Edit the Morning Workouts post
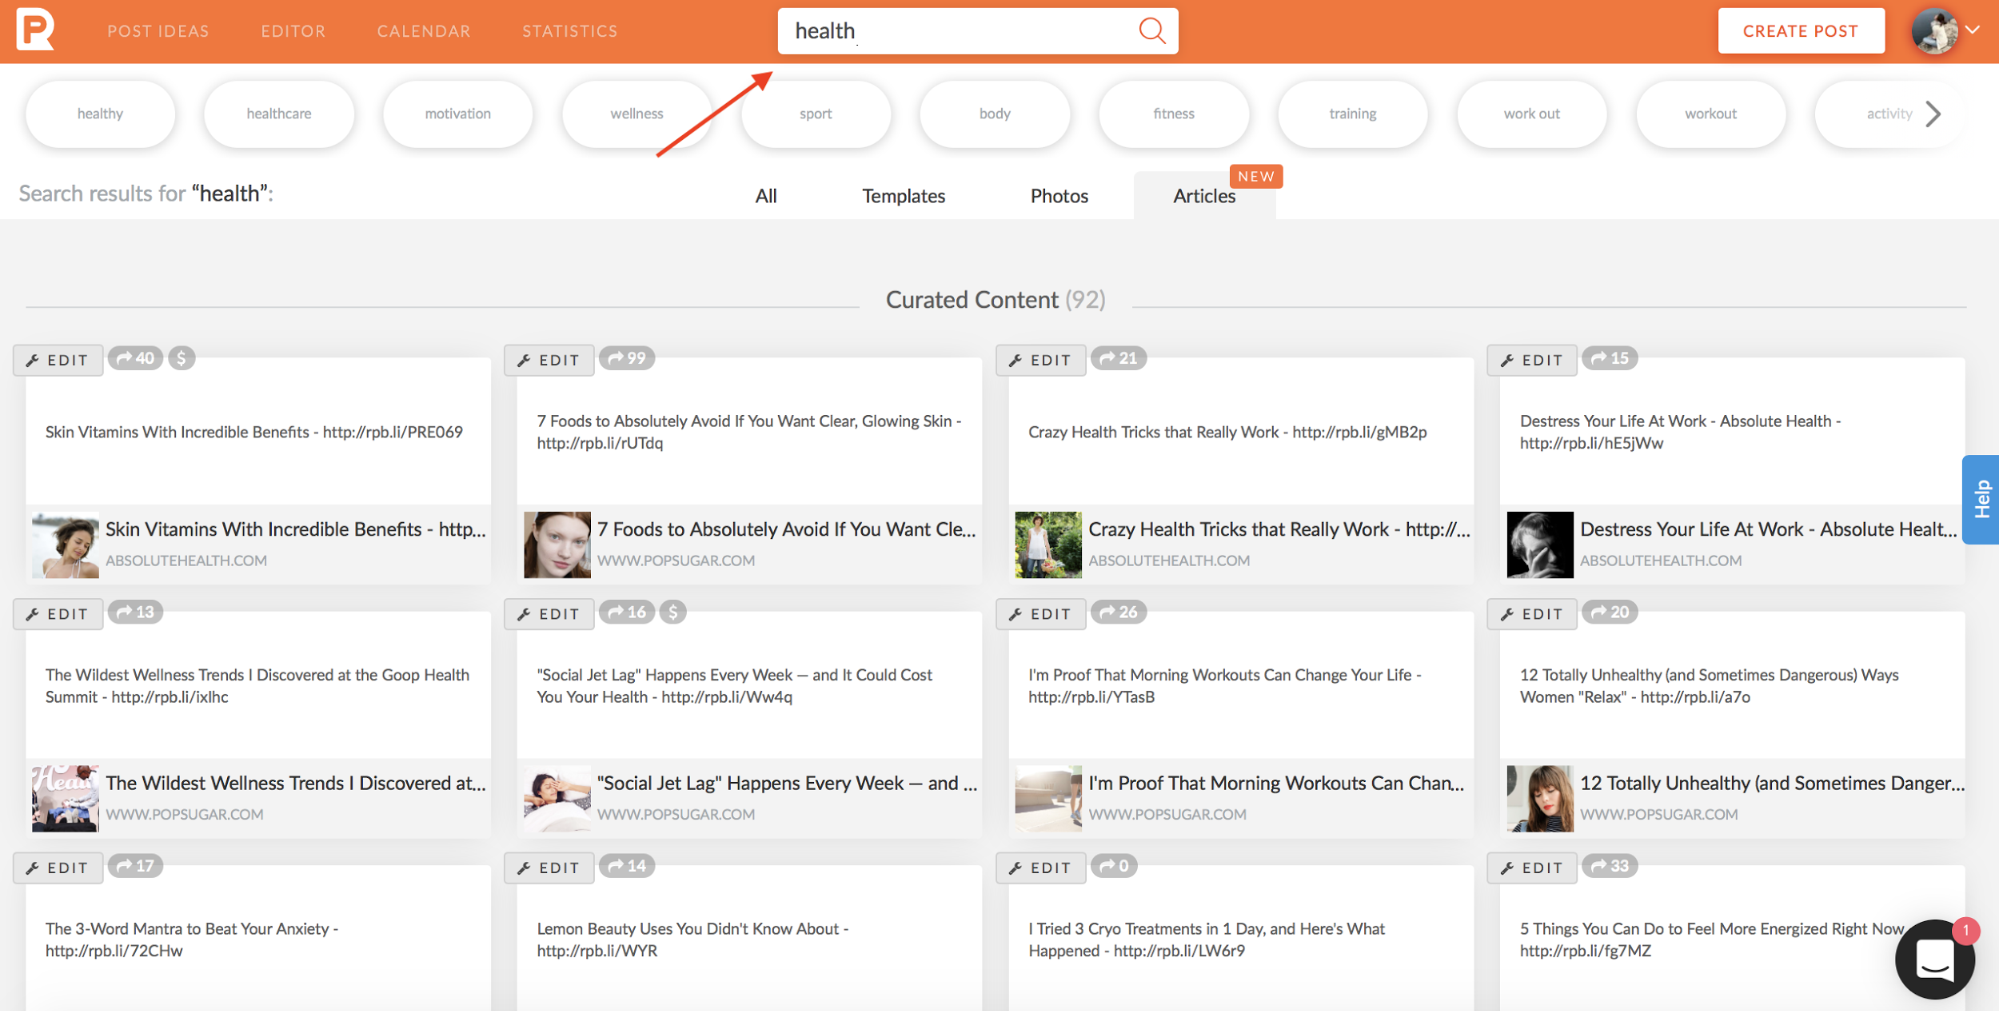Screen dimensions: 1999x1011 point(1041,614)
